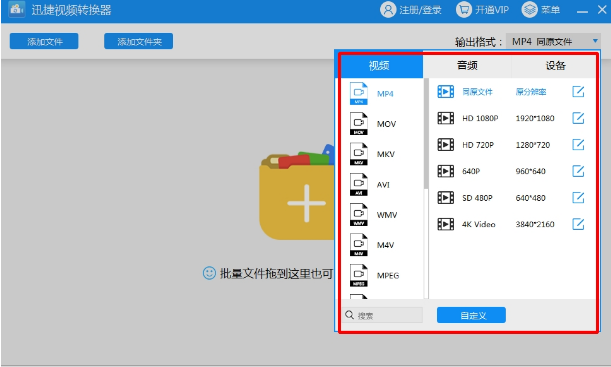Click the add-files folder icon in center
The width and height of the screenshot is (611, 367).
[297, 193]
